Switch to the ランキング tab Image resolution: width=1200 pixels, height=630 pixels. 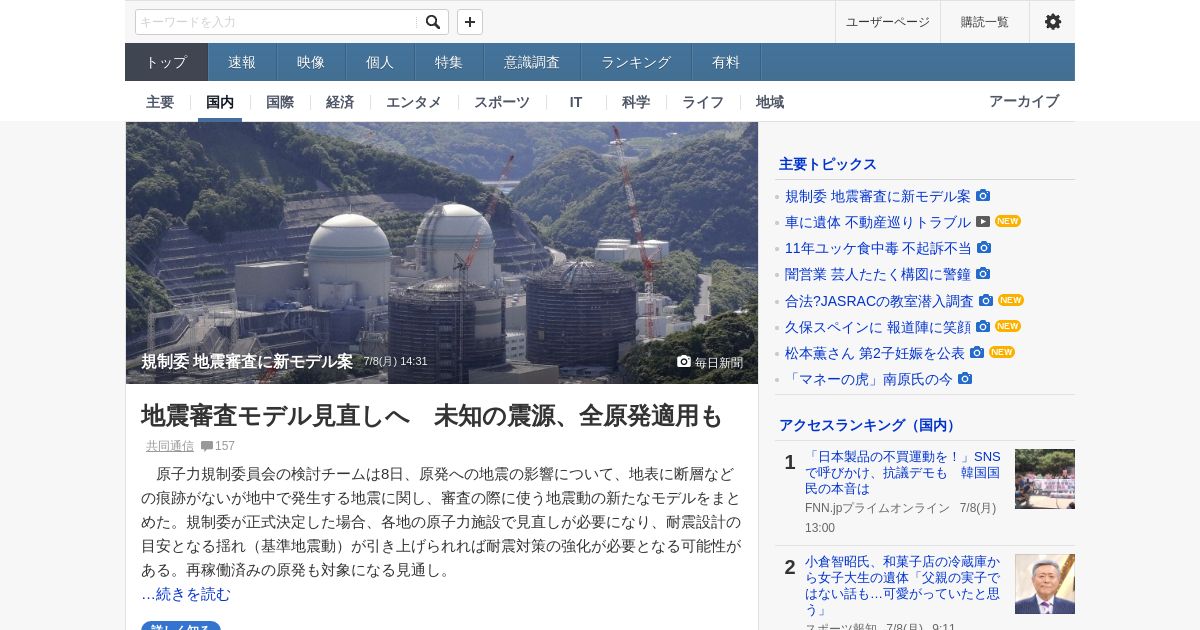[x=636, y=62]
